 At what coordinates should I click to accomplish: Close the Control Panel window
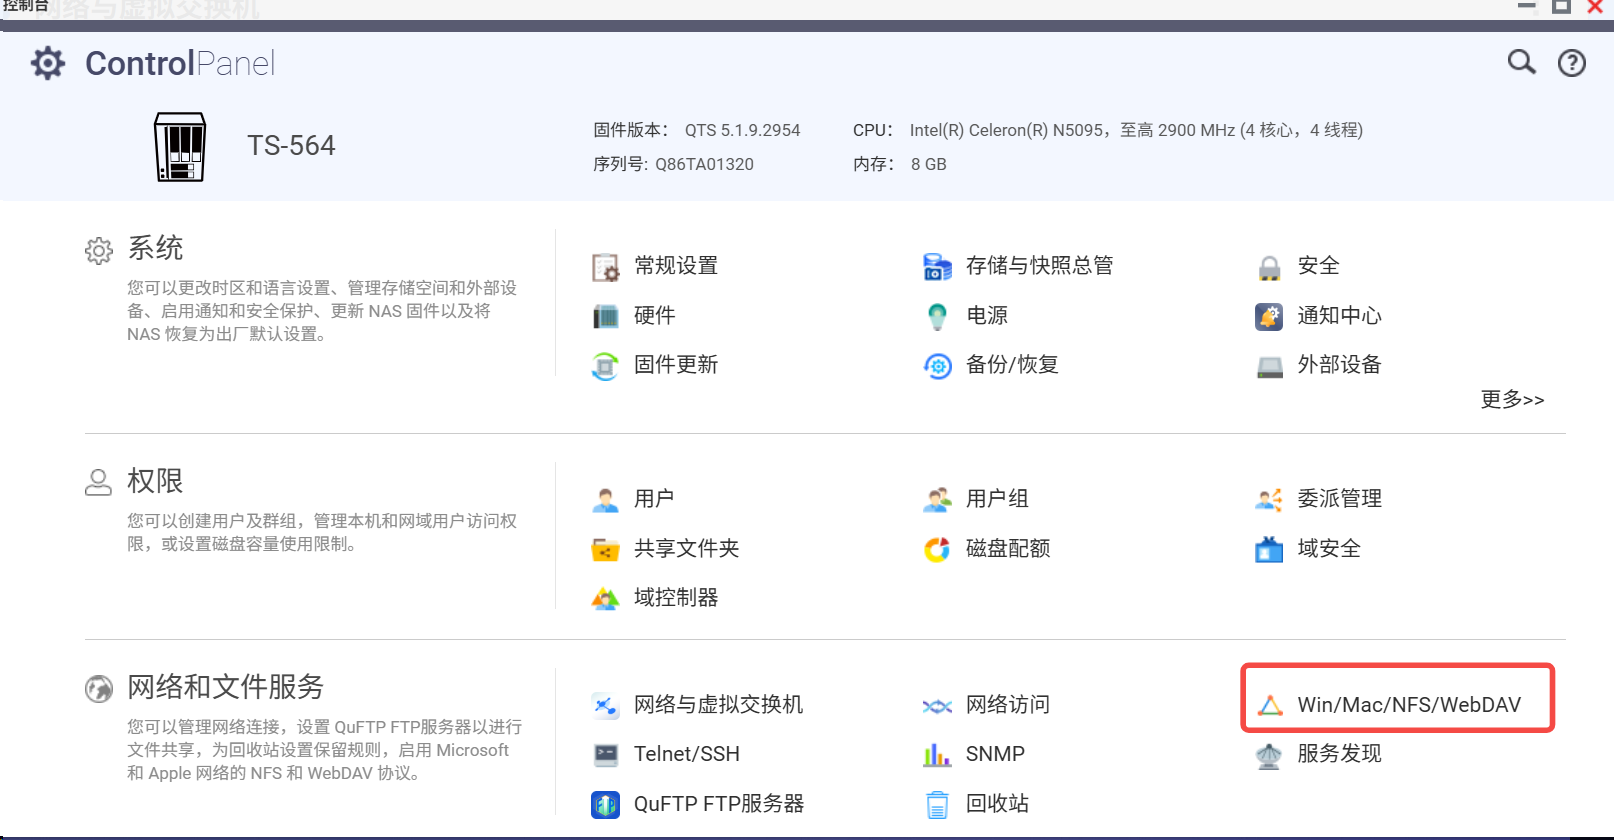1595,6
